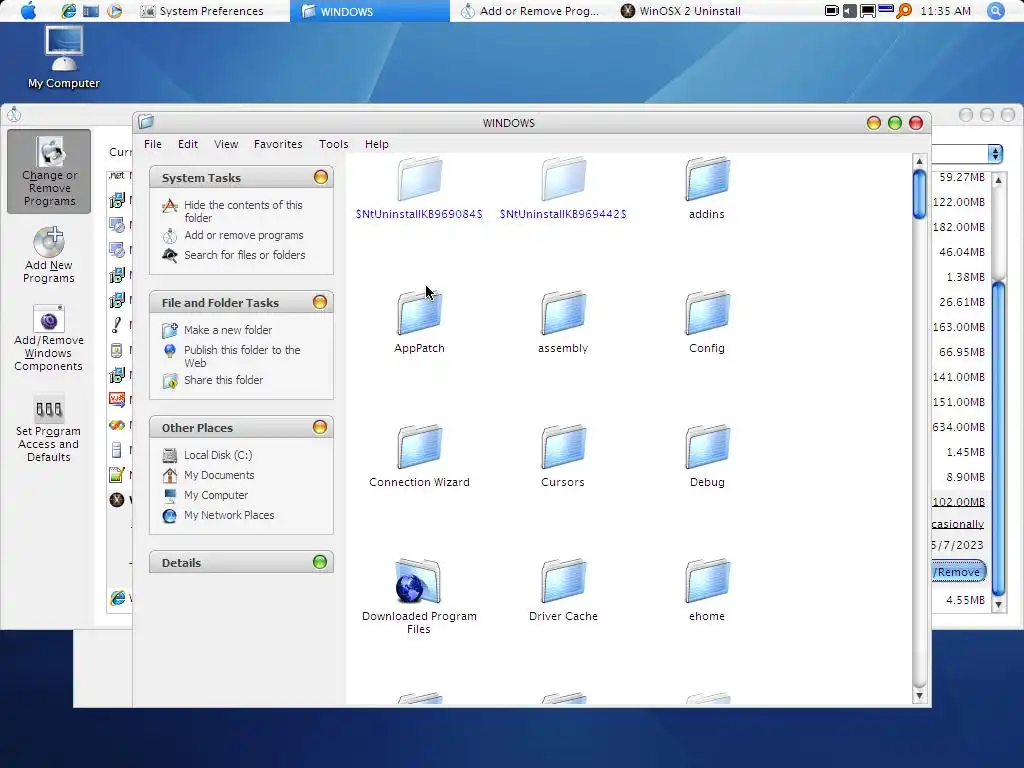Screen dimensions: 1024x768
Task: Select the AppPatch folder
Action: tap(419, 322)
